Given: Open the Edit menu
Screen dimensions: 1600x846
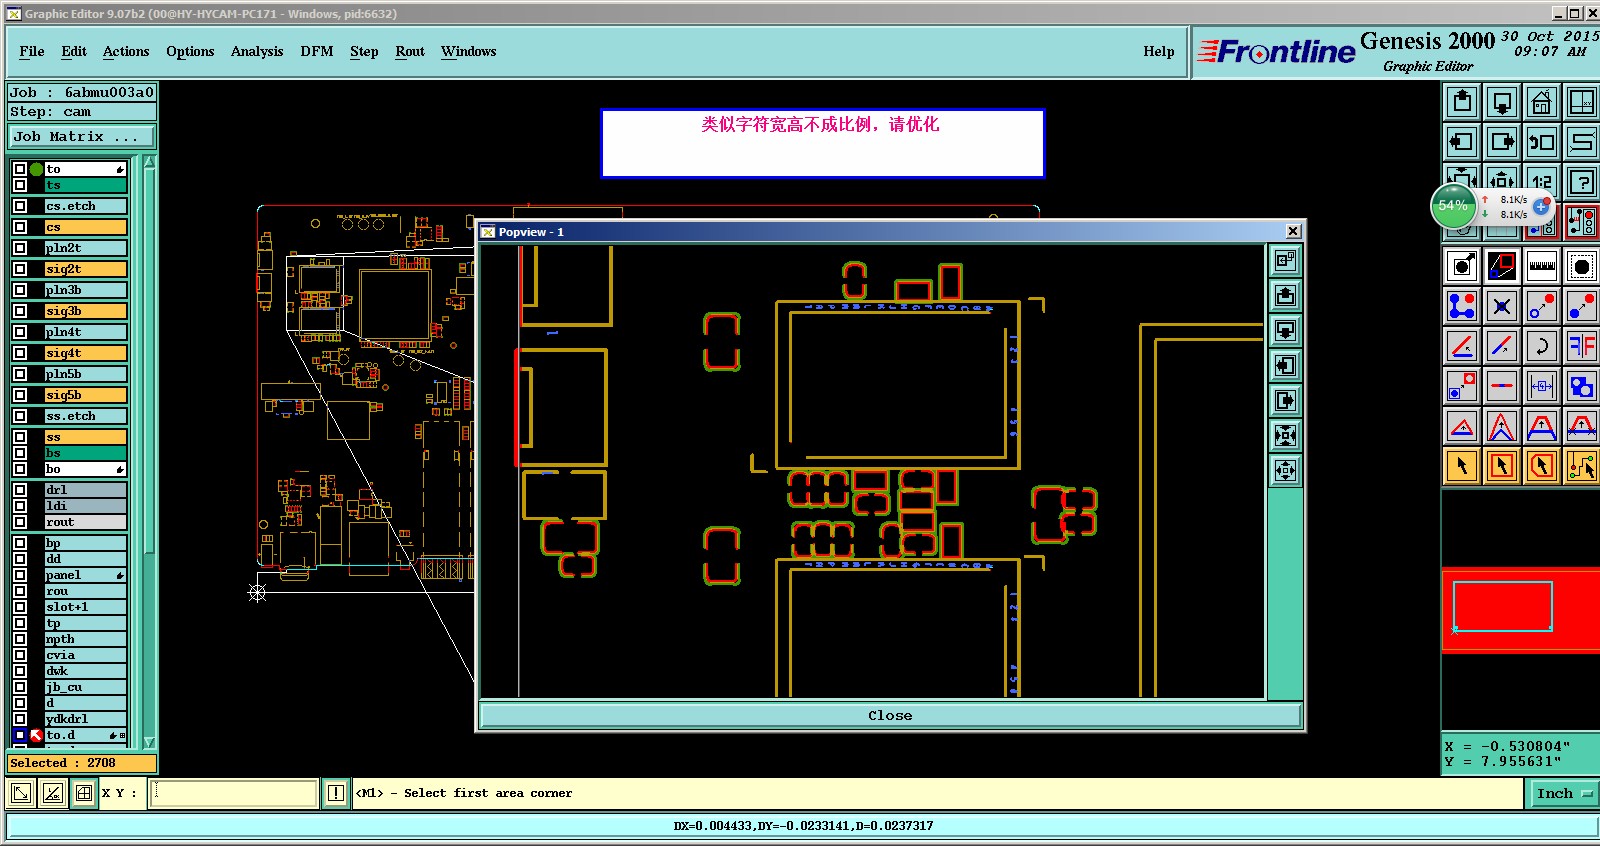Looking at the screenshot, I should click(74, 52).
